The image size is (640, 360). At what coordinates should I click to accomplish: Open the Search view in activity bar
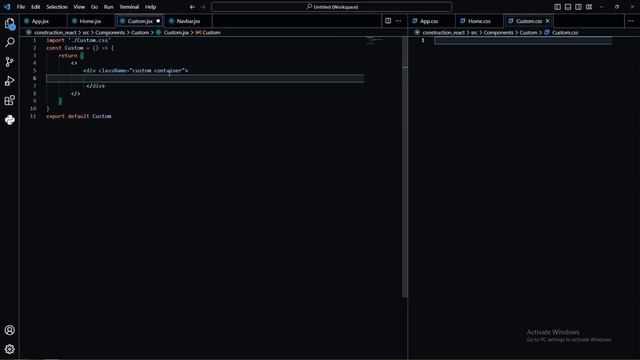coord(9,42)
